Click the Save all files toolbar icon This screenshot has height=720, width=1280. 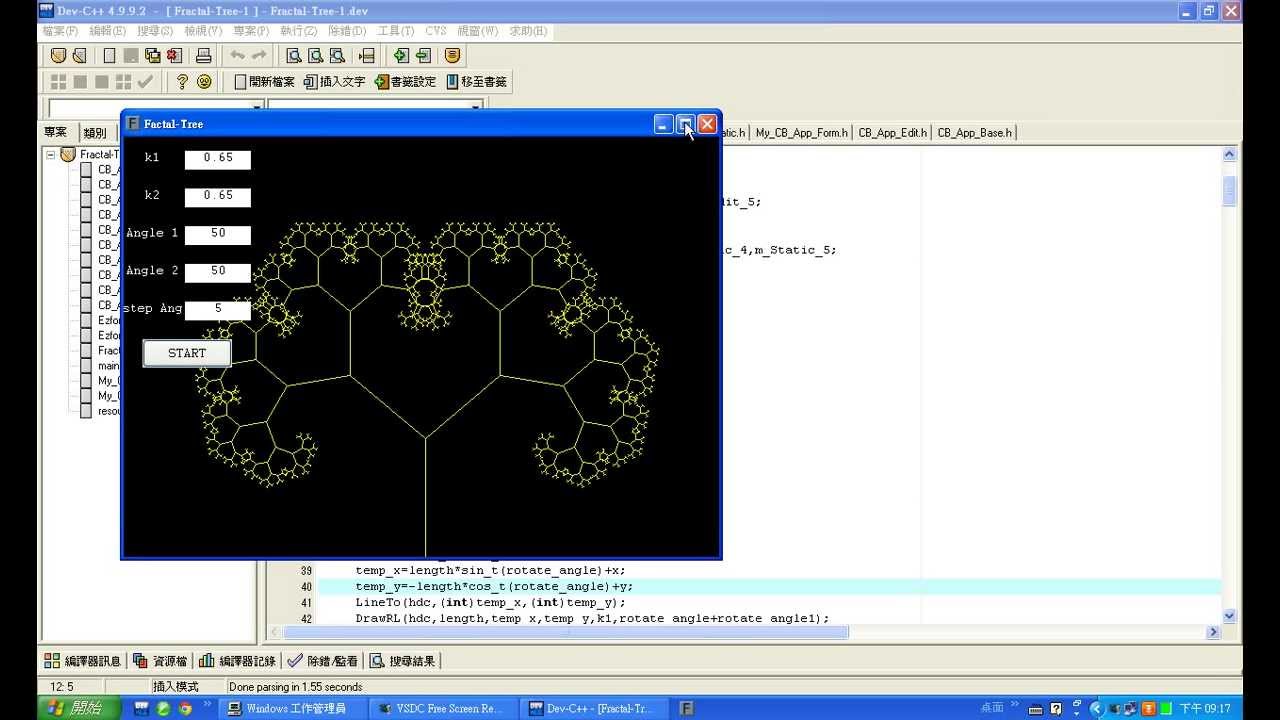(x=153, y=56)
